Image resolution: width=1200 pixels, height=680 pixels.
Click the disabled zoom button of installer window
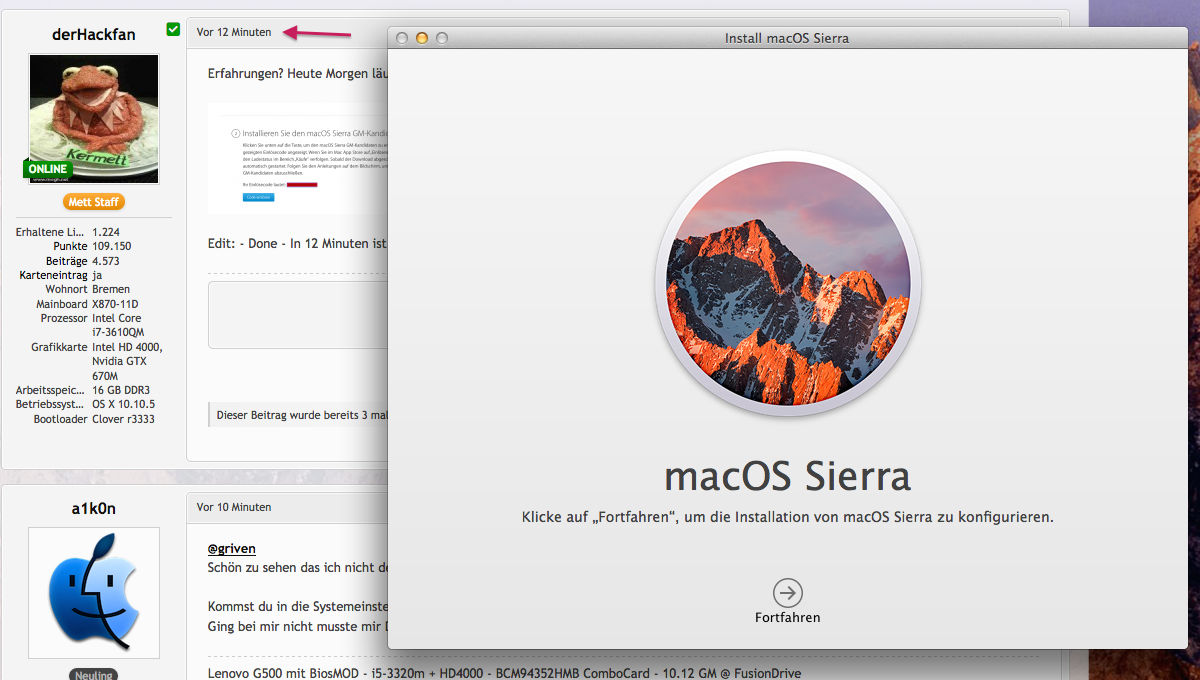(442, 38)
